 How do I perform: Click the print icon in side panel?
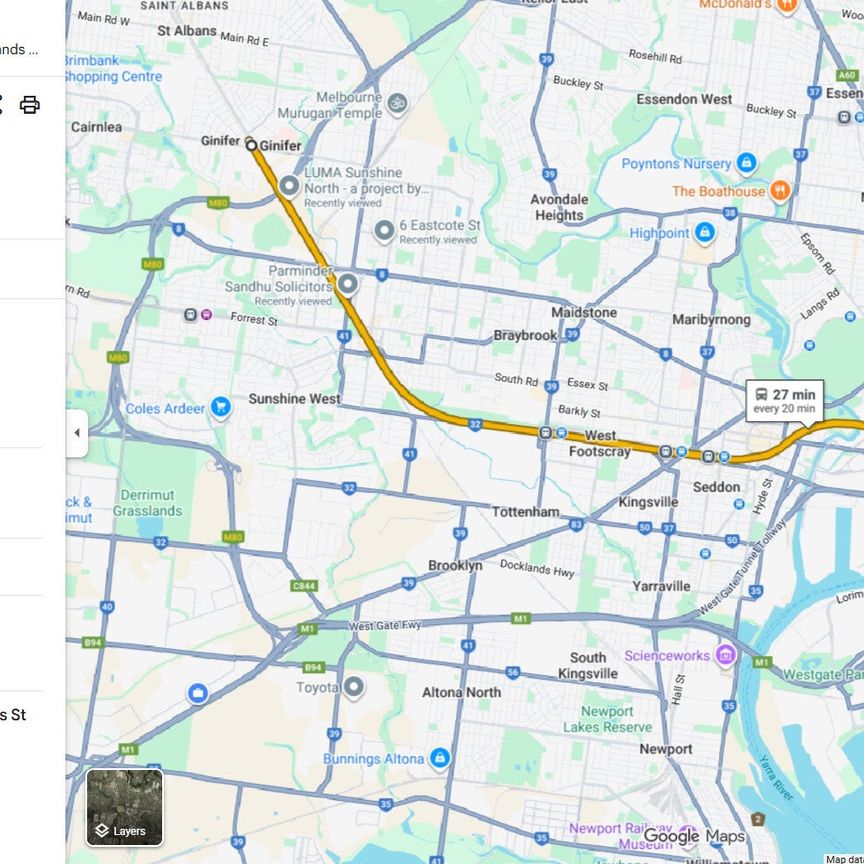(x=29, y=105)
